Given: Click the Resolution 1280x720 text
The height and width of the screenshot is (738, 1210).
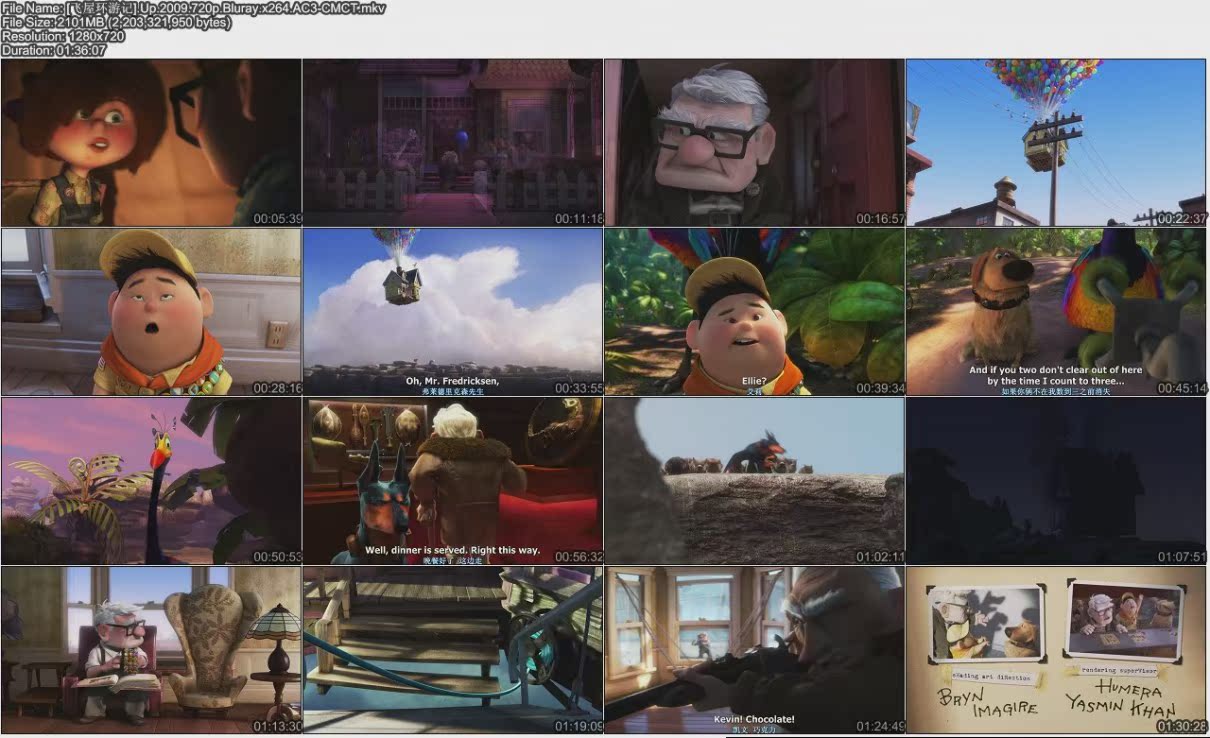Looking at the screenshot, I should [x=64, y=36].
